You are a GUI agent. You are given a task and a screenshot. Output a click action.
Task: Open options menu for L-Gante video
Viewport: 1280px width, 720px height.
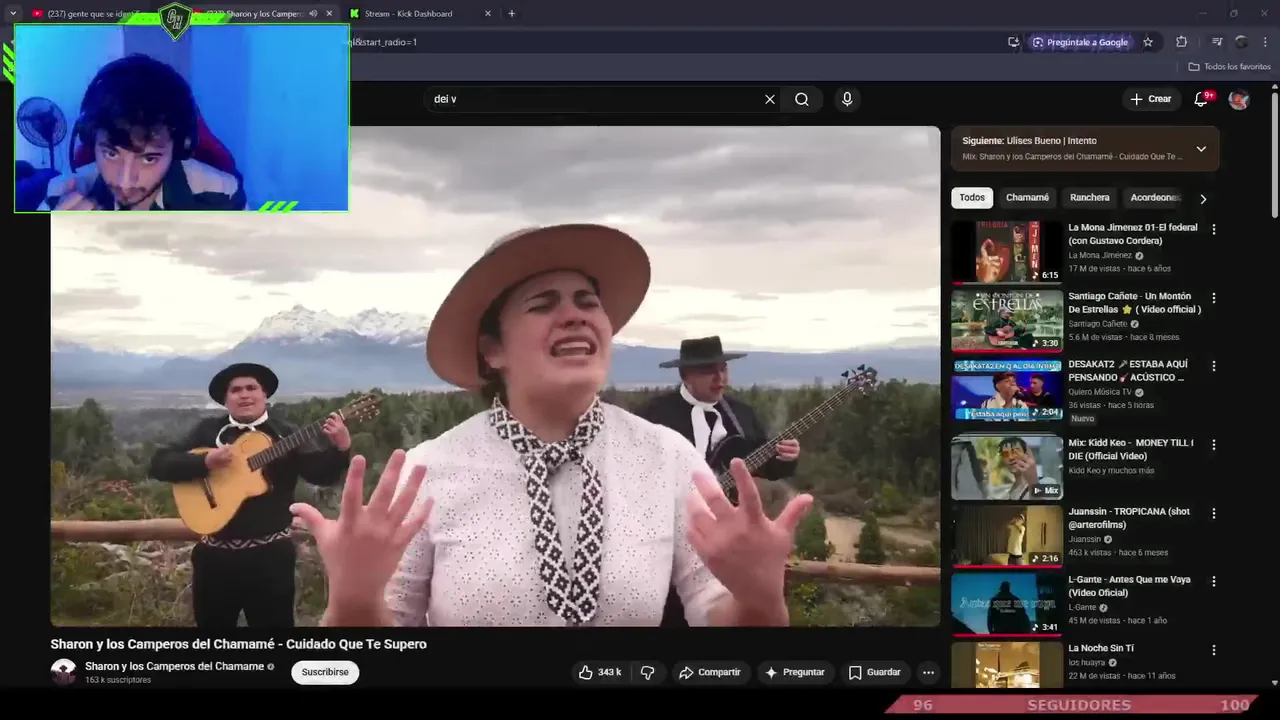[x=1214, y=581]
